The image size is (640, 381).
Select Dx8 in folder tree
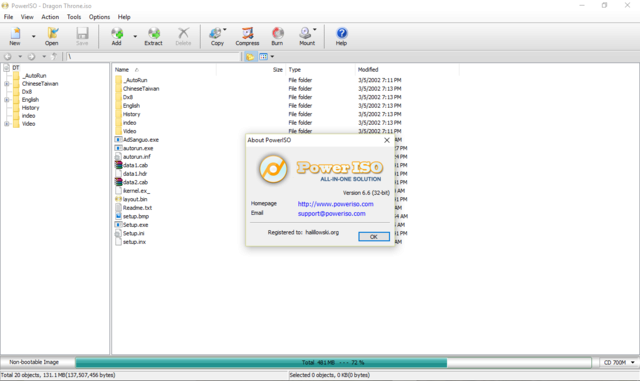pos(27,92)
